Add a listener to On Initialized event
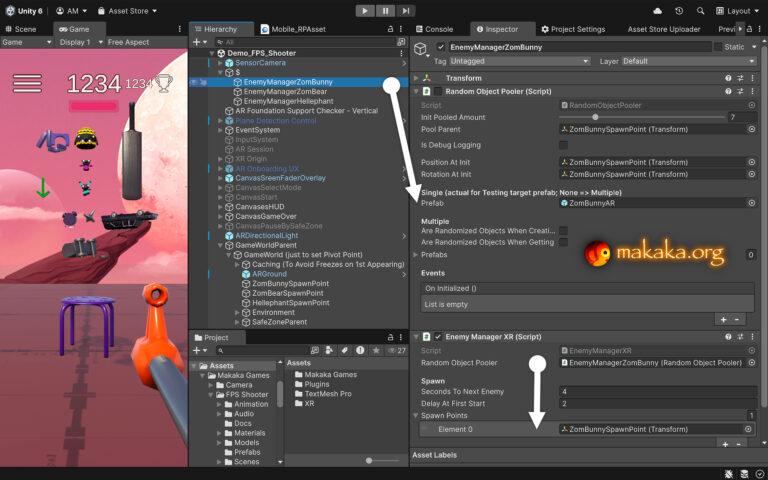 723,319
